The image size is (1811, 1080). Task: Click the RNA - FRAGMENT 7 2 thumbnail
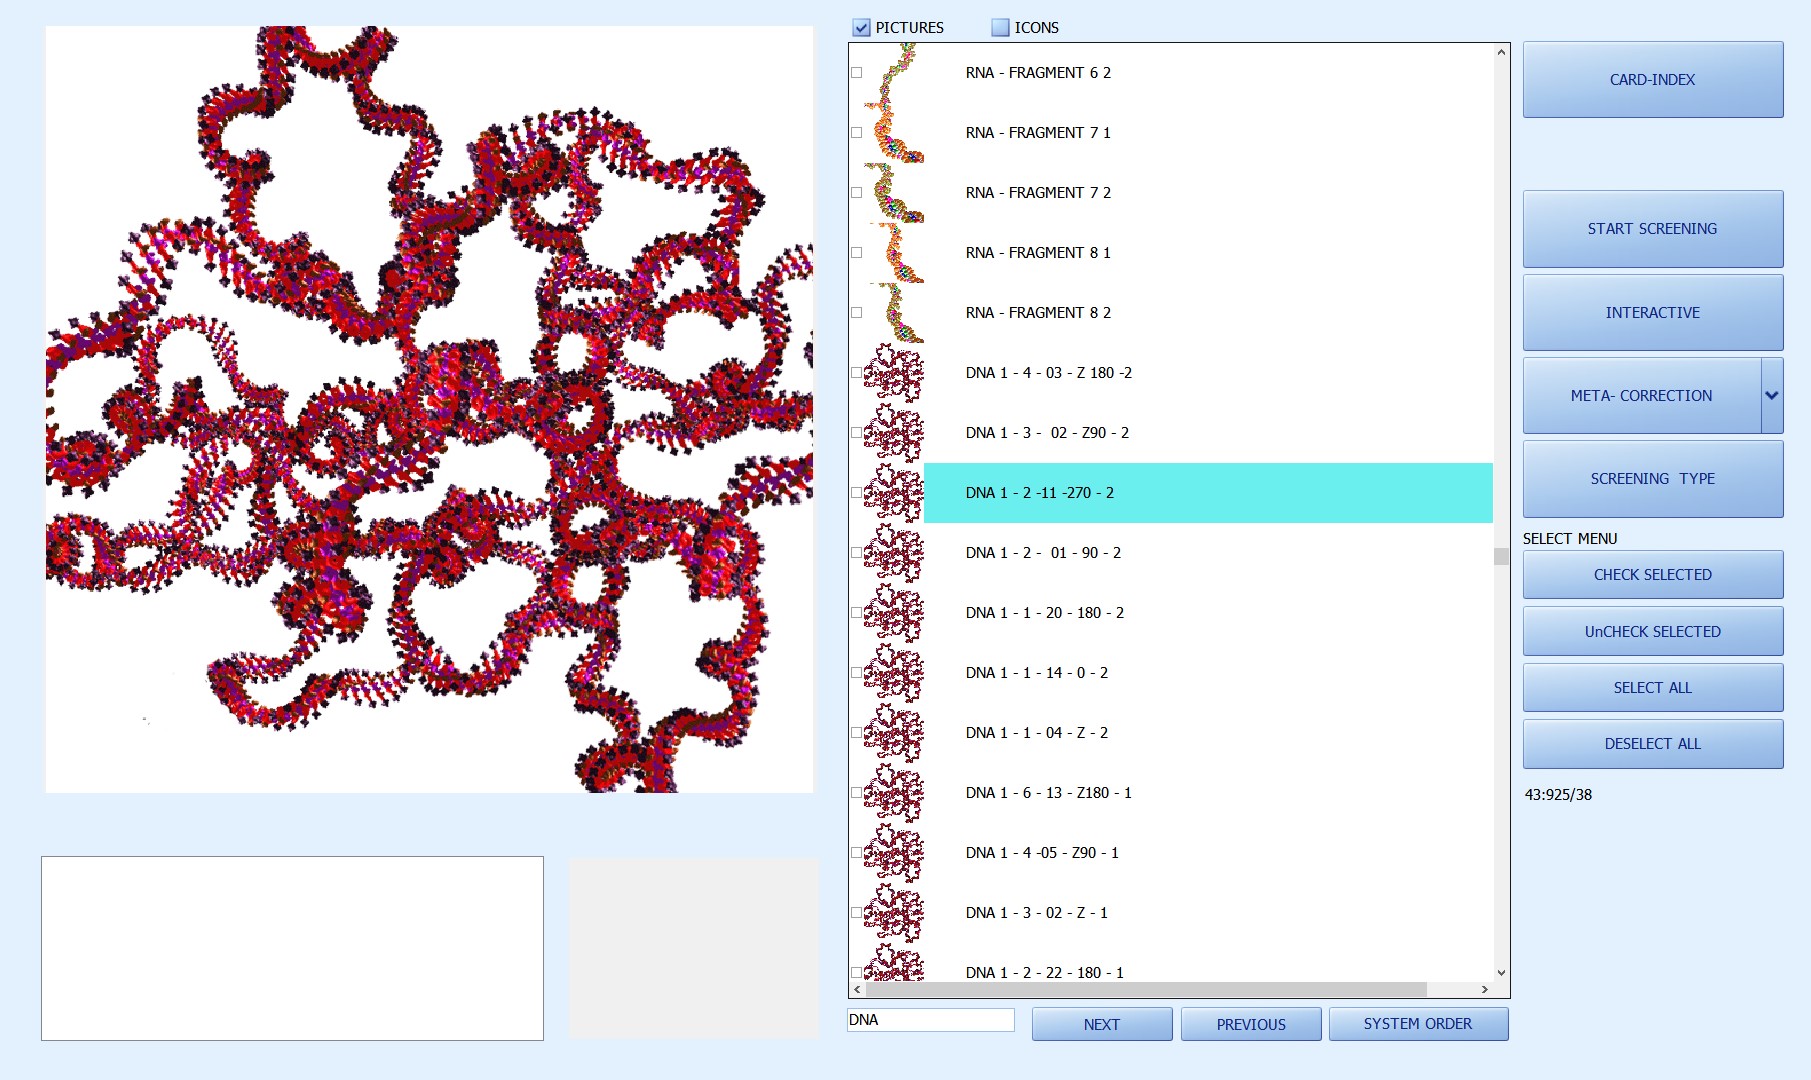(894, 193)
